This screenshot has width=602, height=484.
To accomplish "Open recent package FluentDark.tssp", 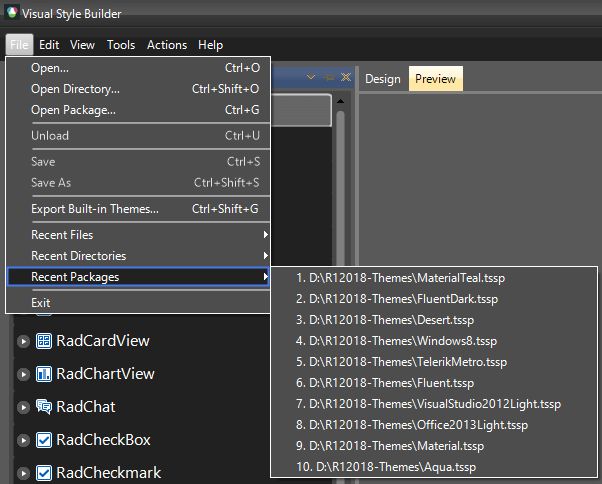I will pyautogui.click(x=434, y=299).
